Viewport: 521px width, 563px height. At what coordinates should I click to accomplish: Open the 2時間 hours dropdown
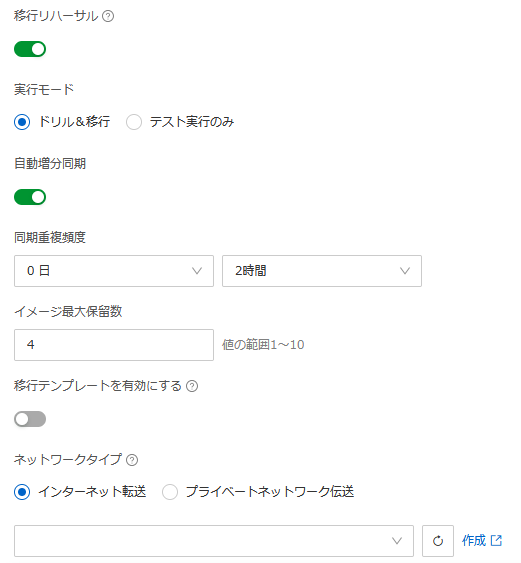tap(322, 271)
